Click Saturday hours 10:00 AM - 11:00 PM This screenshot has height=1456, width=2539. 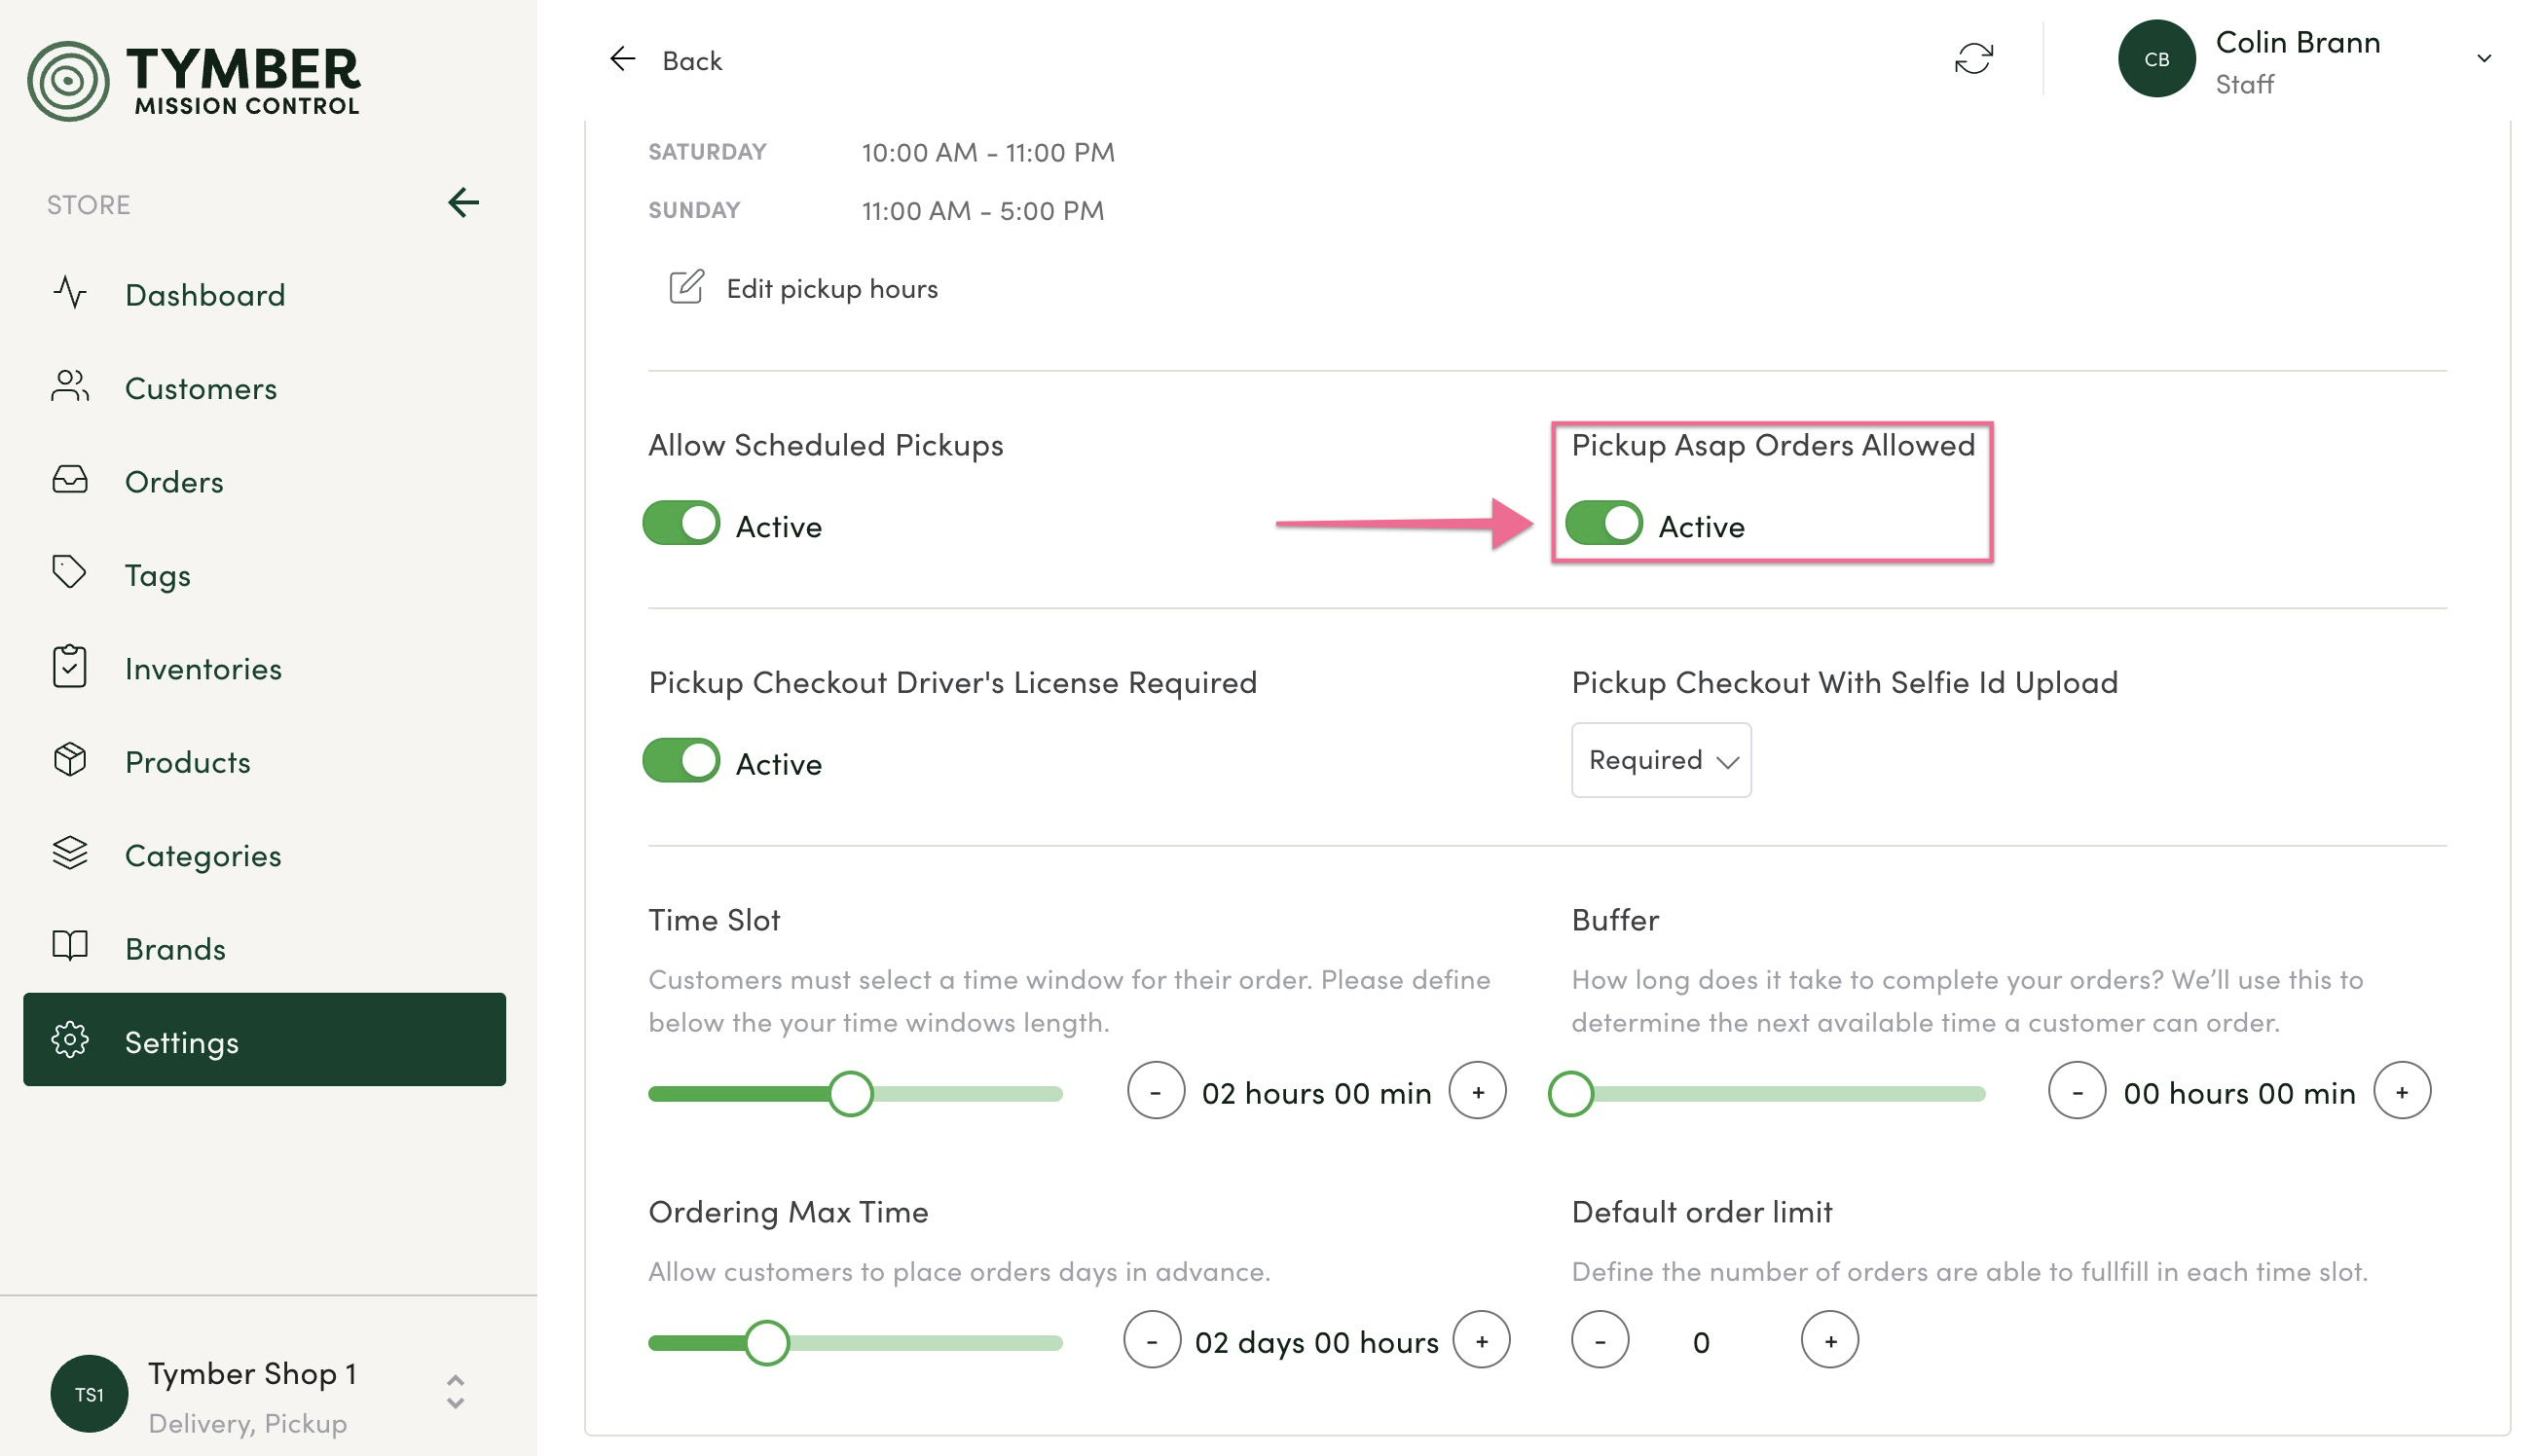(989, 153)
